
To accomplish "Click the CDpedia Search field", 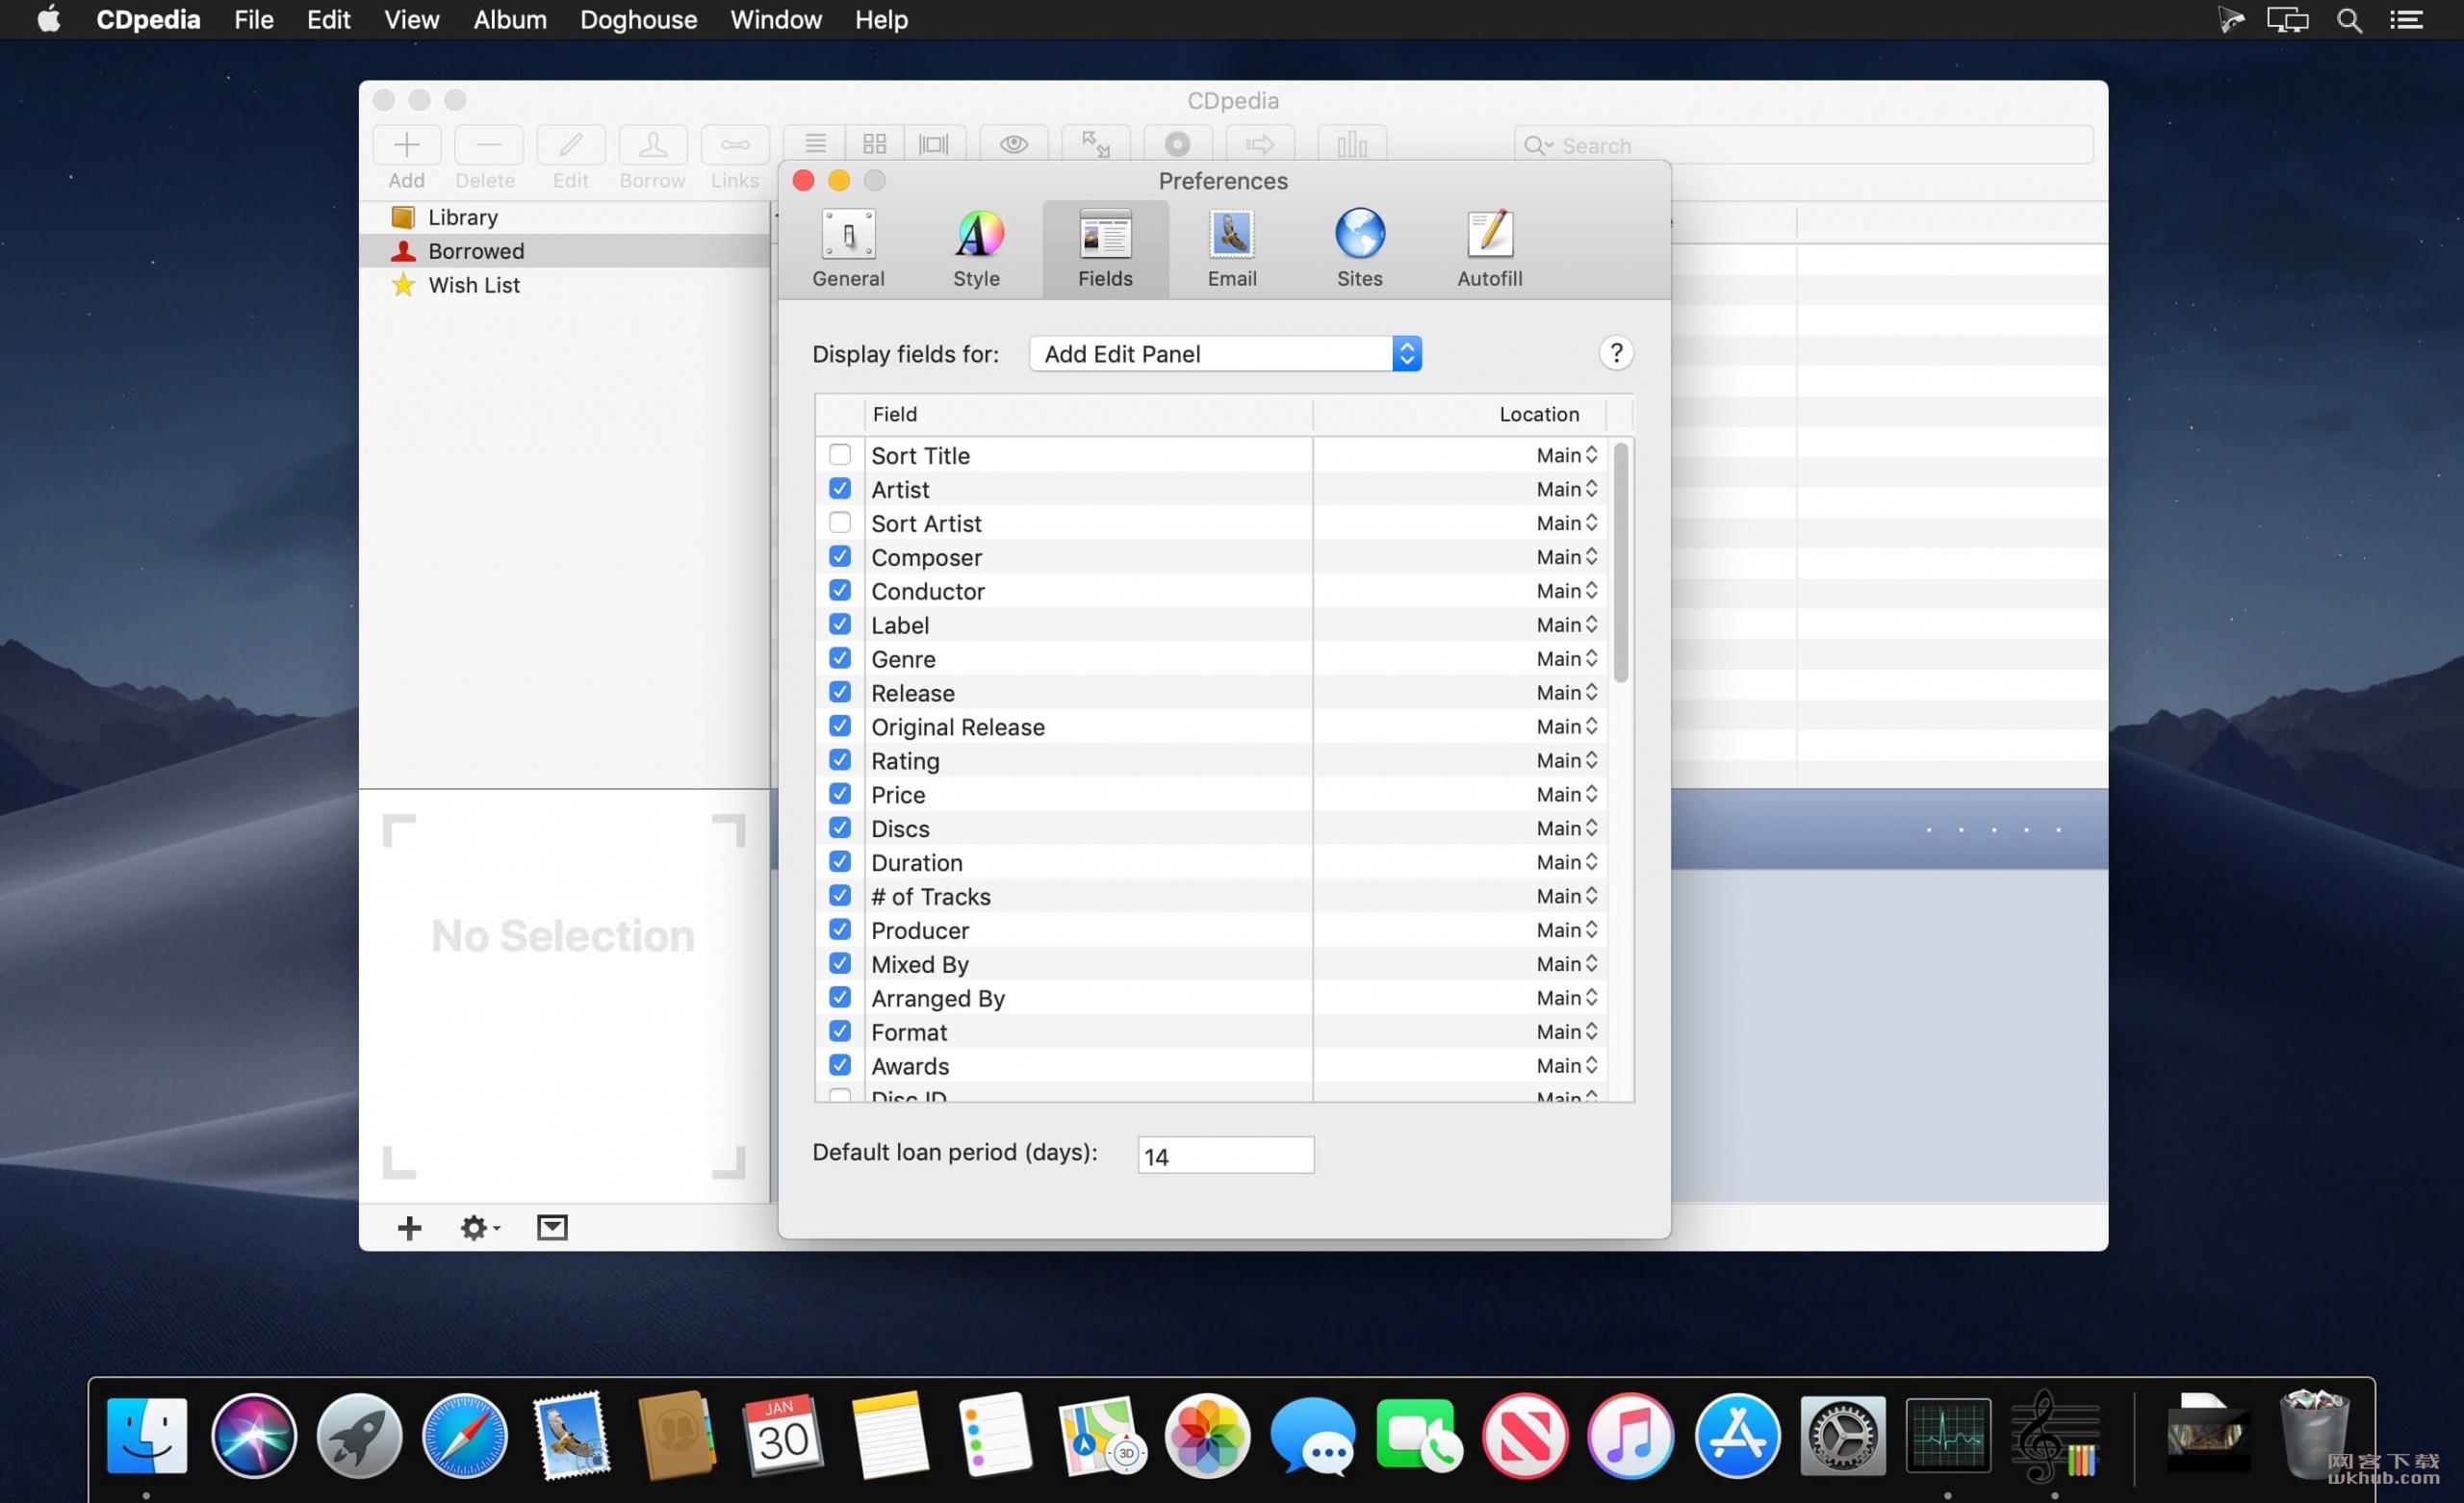I will pyautogui.click(x=1803, y=145).
